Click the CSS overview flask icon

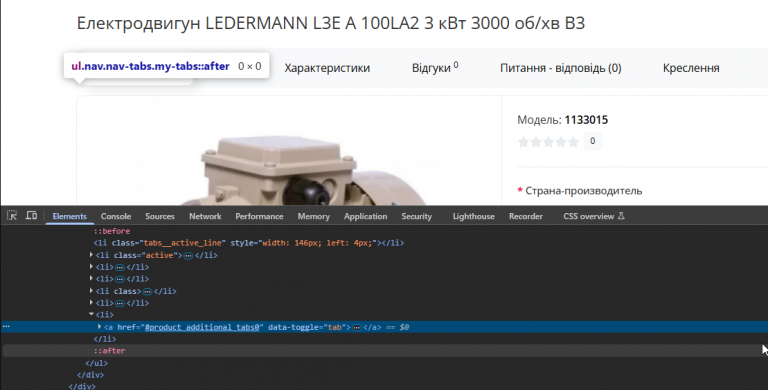tap(621, 216)
